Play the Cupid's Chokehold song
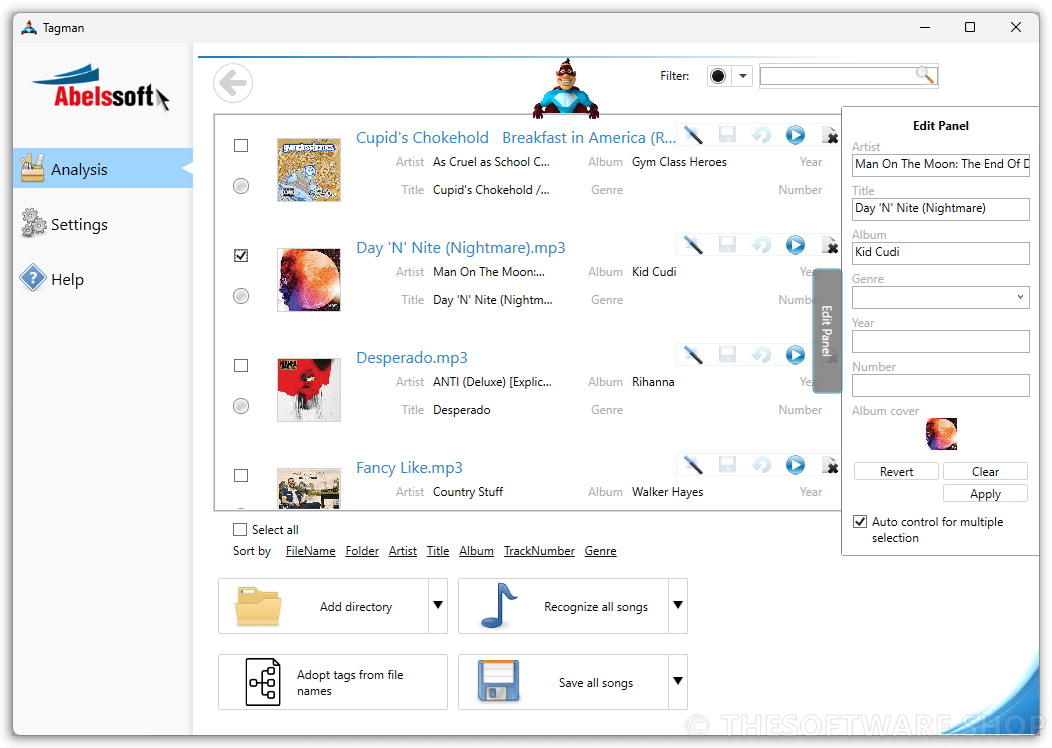Viewport: 1052px width, 748px height. coord(795,135)
